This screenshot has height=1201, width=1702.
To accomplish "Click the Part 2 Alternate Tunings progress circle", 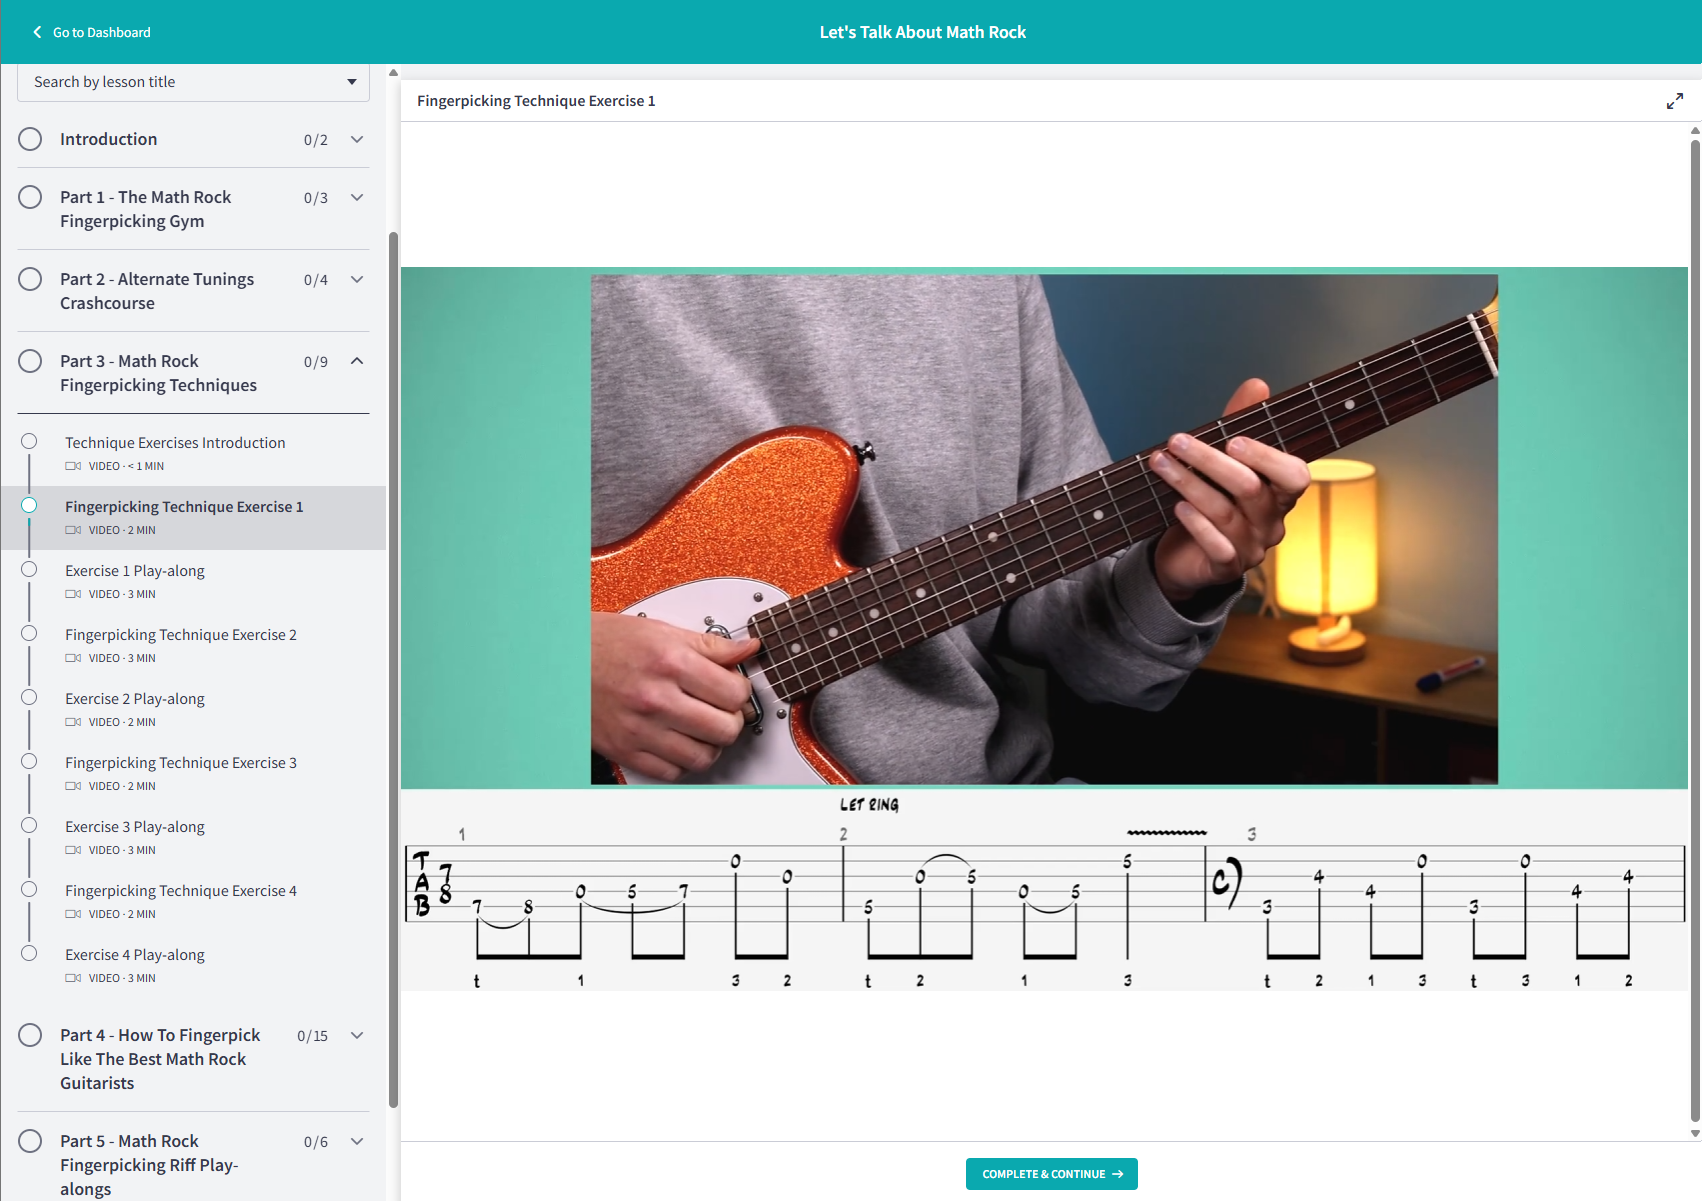I will pos(30,279).
